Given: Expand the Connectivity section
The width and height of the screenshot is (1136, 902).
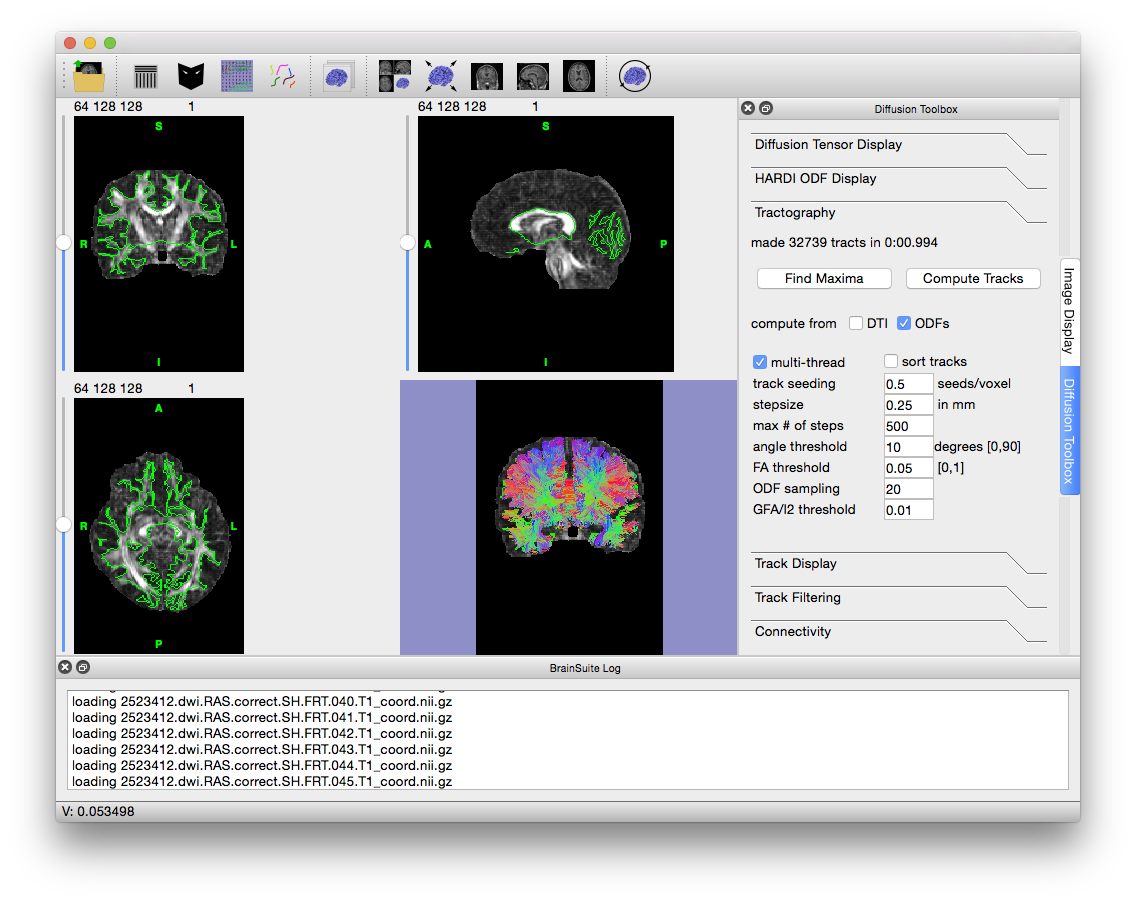Looking at the screenshot, I should coord(793,632).
